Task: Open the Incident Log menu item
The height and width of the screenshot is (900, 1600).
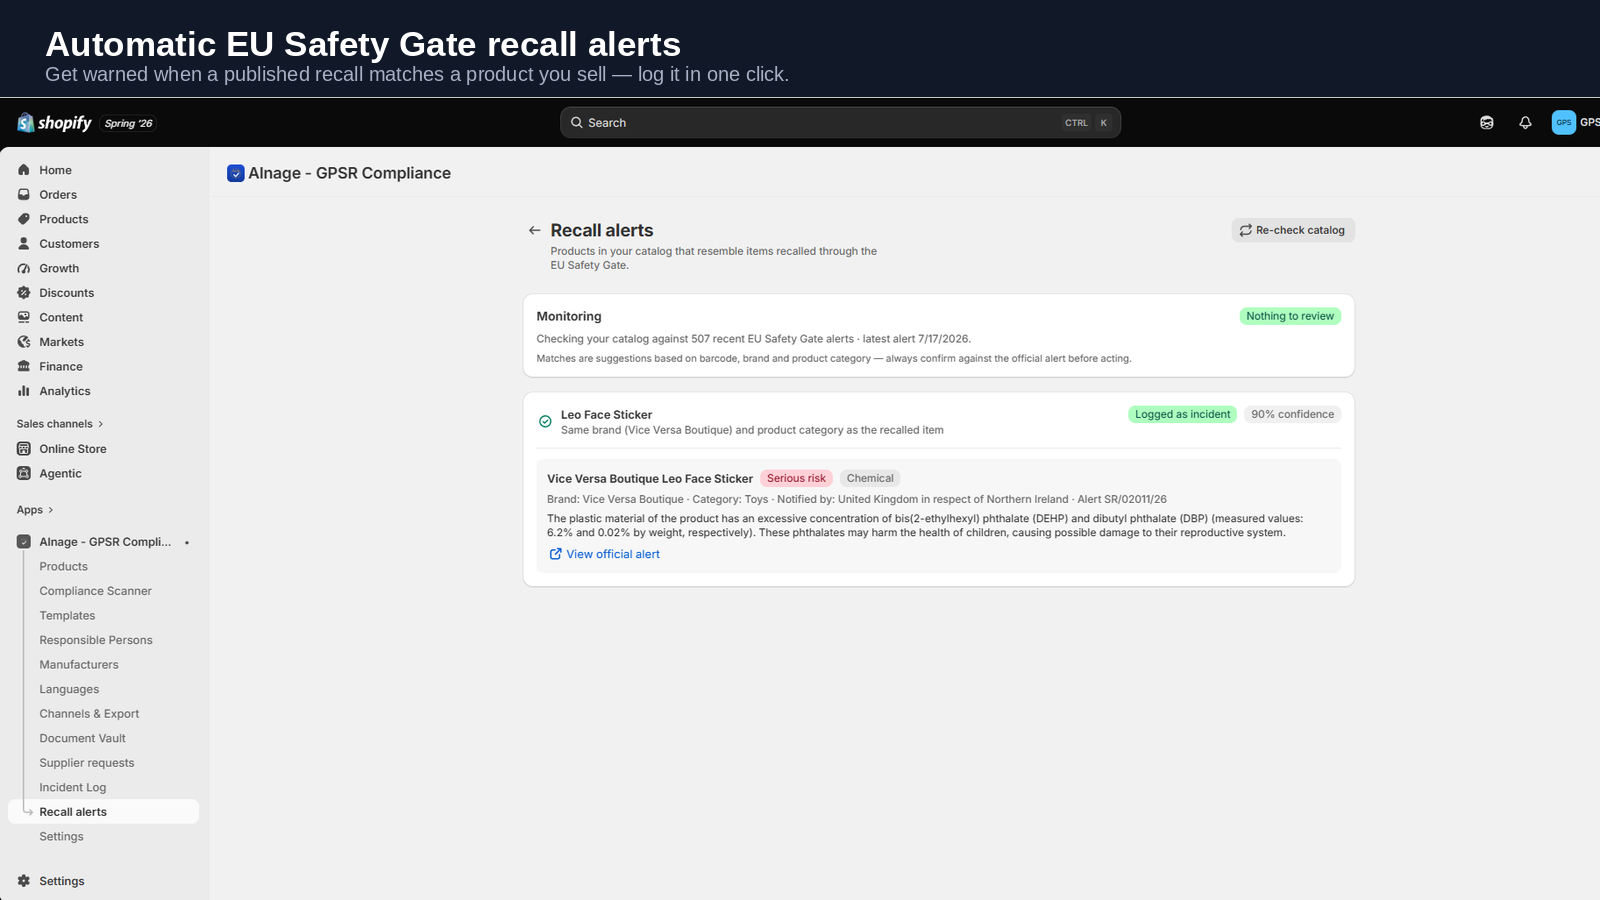Action: [x=73, y=788]
